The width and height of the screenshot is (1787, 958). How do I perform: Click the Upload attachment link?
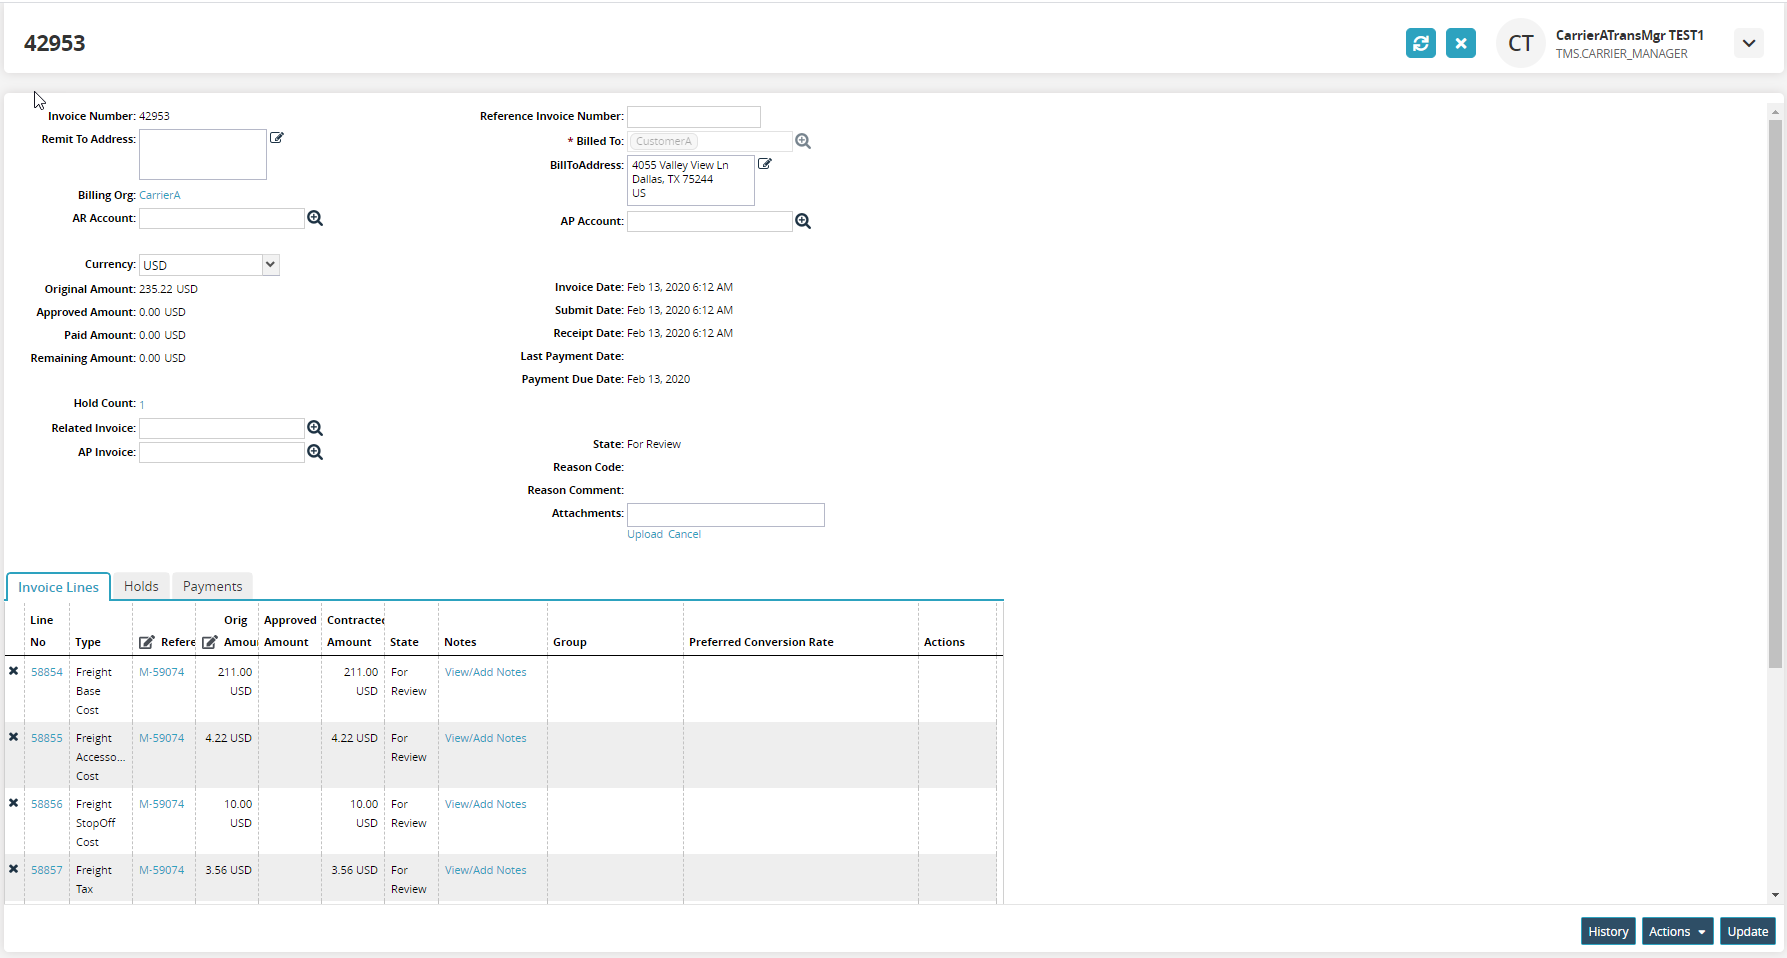pos(644,534)
